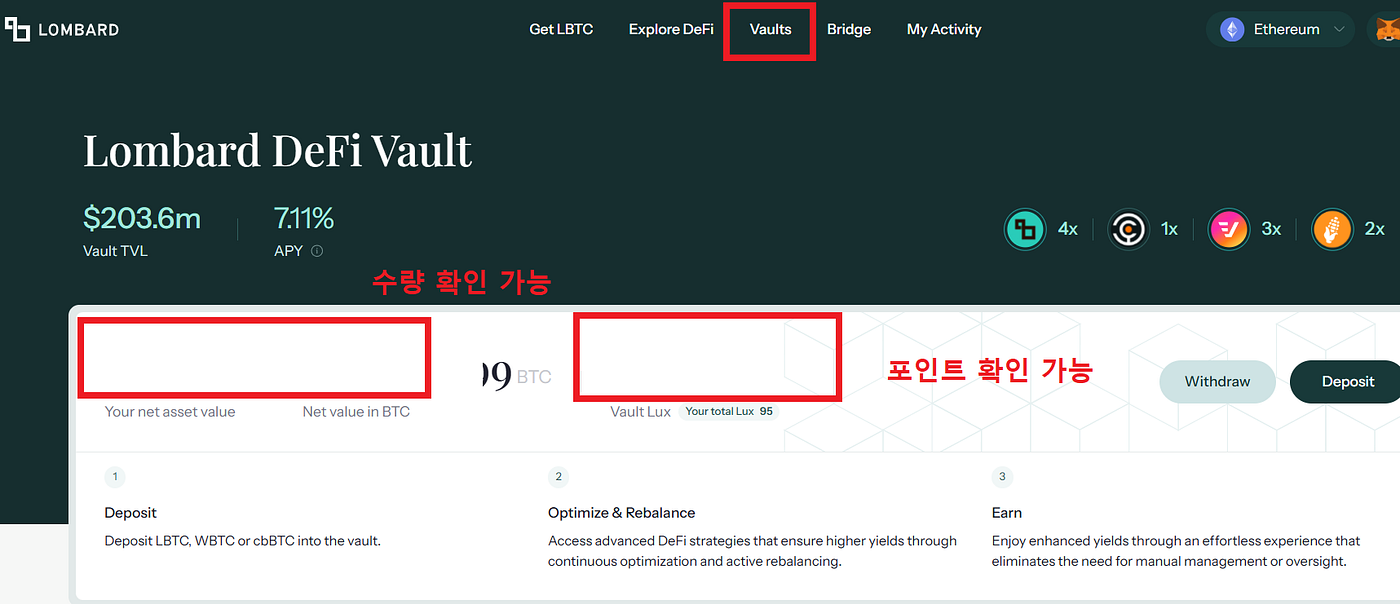1400x604 pixels.
Task: Go to the Bridge page
Action: pos(849,29)
